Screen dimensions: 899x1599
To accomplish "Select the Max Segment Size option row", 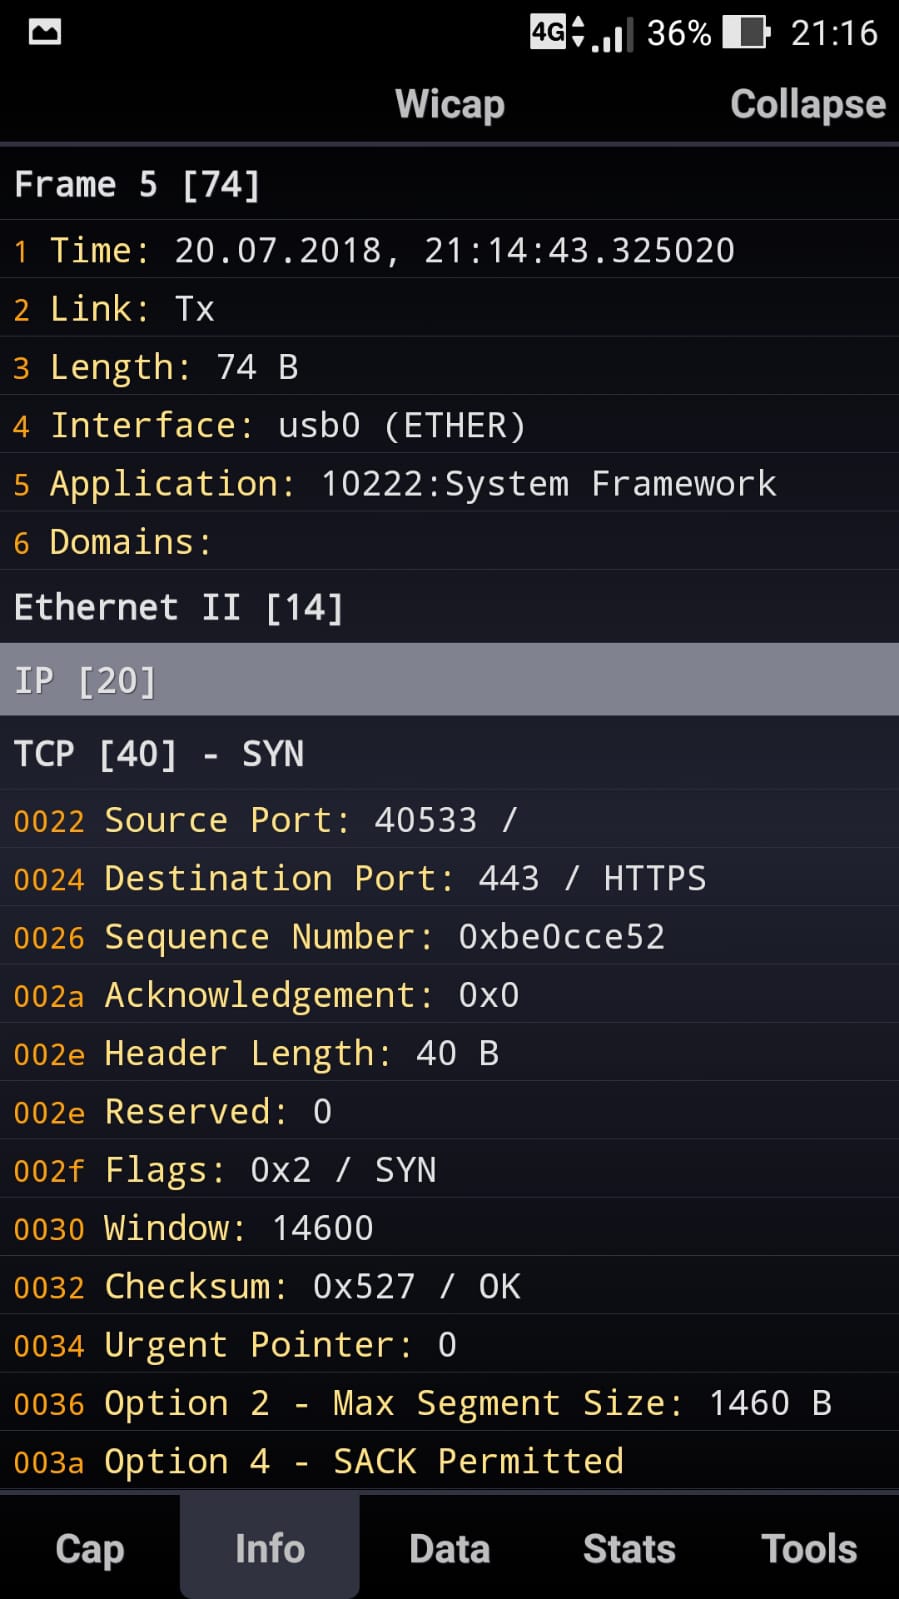I will click(x=450, y=1402).
